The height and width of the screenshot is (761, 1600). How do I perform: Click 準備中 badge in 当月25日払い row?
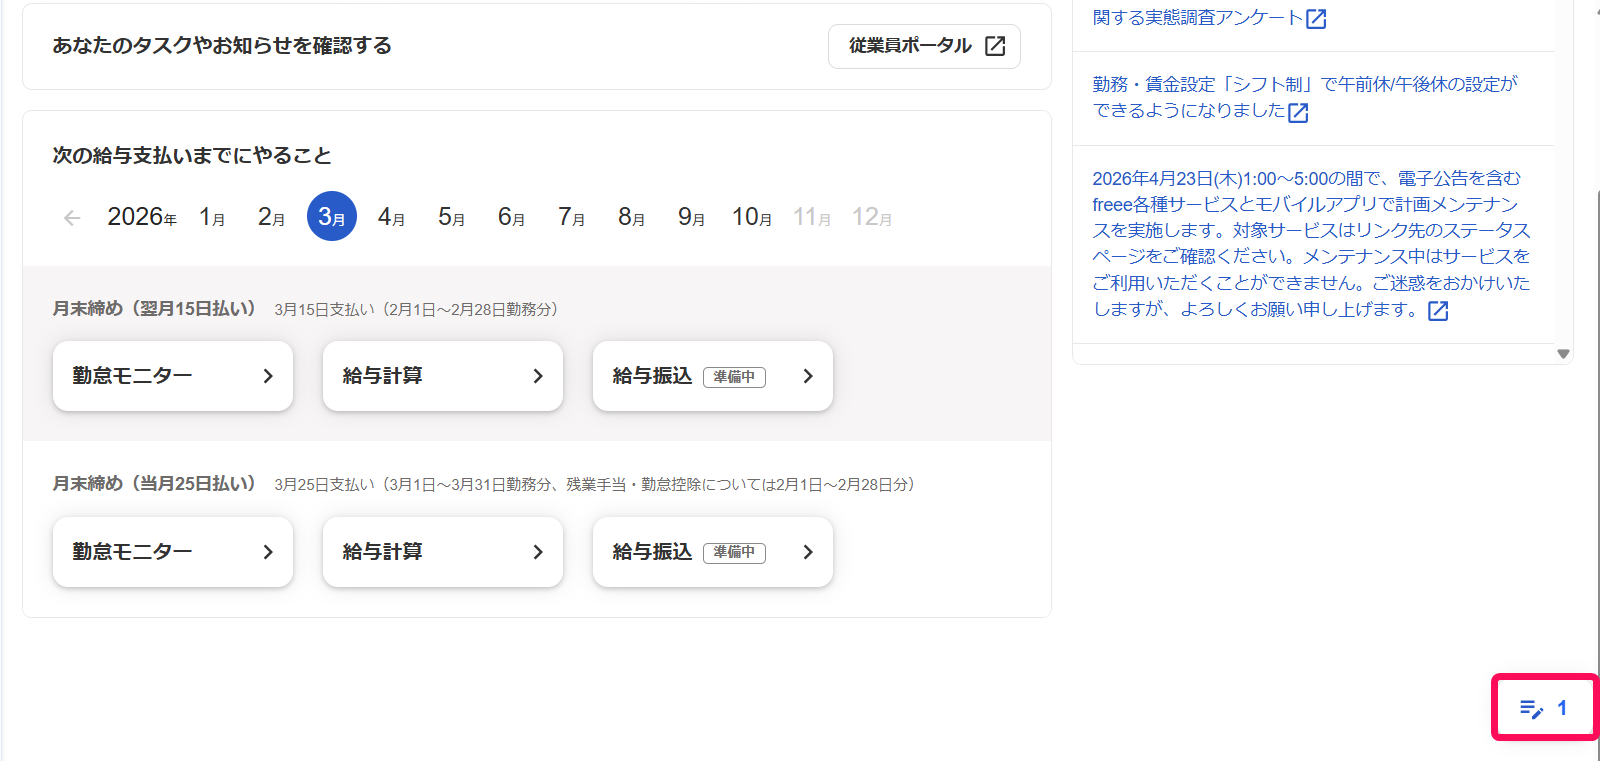(734, 553)
